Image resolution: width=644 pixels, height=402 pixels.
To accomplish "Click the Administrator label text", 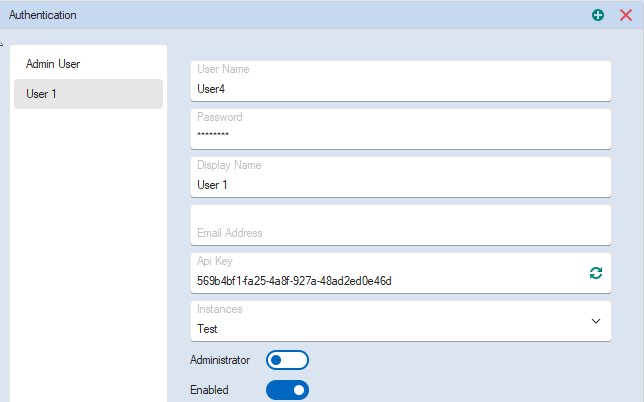I will (219, 360).
